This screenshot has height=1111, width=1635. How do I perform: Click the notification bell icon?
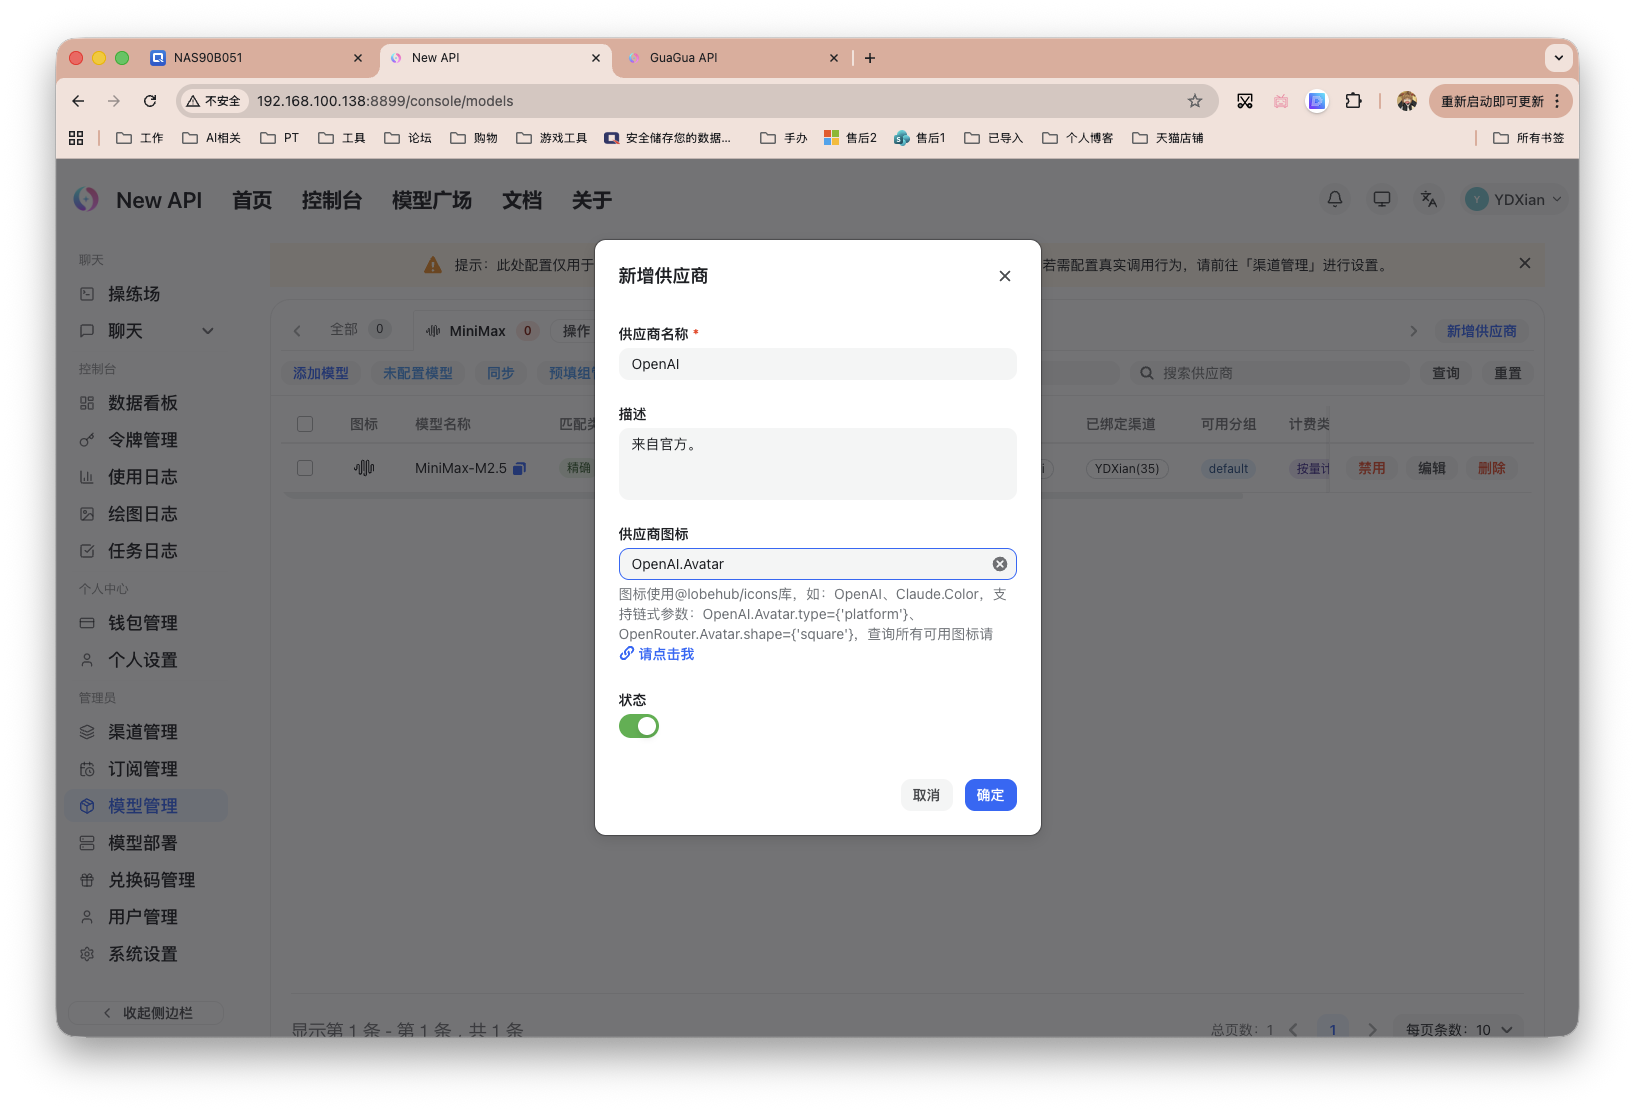pyautogui.click(x=1334, y=199)
